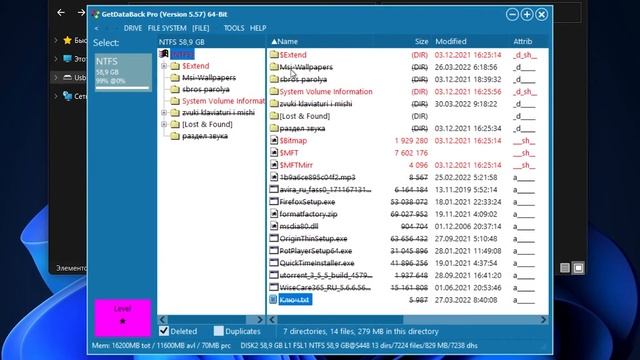Click the magenta Level star box
Viewport: 640px width, 360px height.
click(123, 318)
